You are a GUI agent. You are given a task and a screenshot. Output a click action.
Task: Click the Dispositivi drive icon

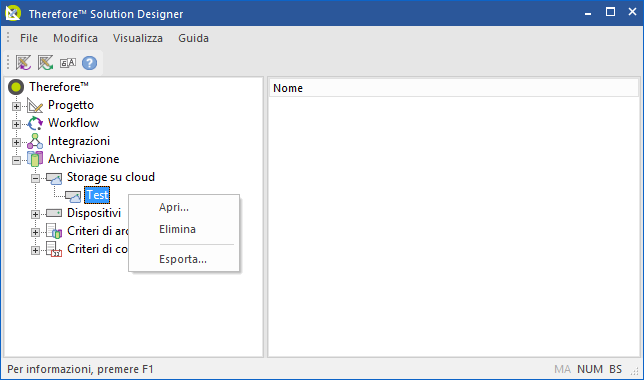54,213
